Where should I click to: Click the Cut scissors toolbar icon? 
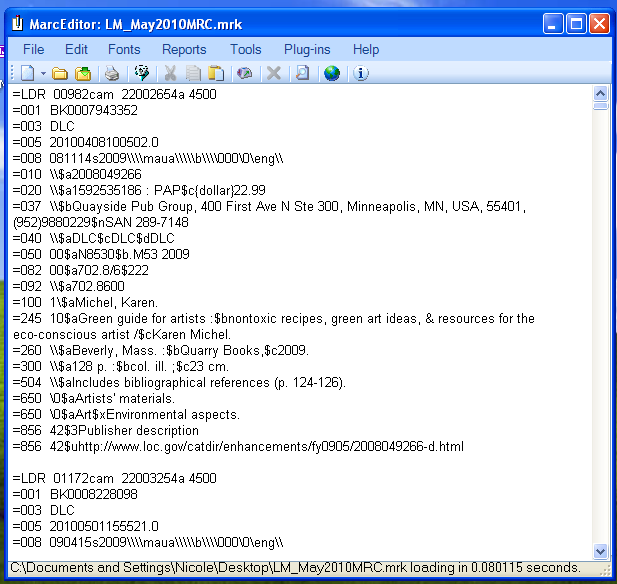point(170,73)
